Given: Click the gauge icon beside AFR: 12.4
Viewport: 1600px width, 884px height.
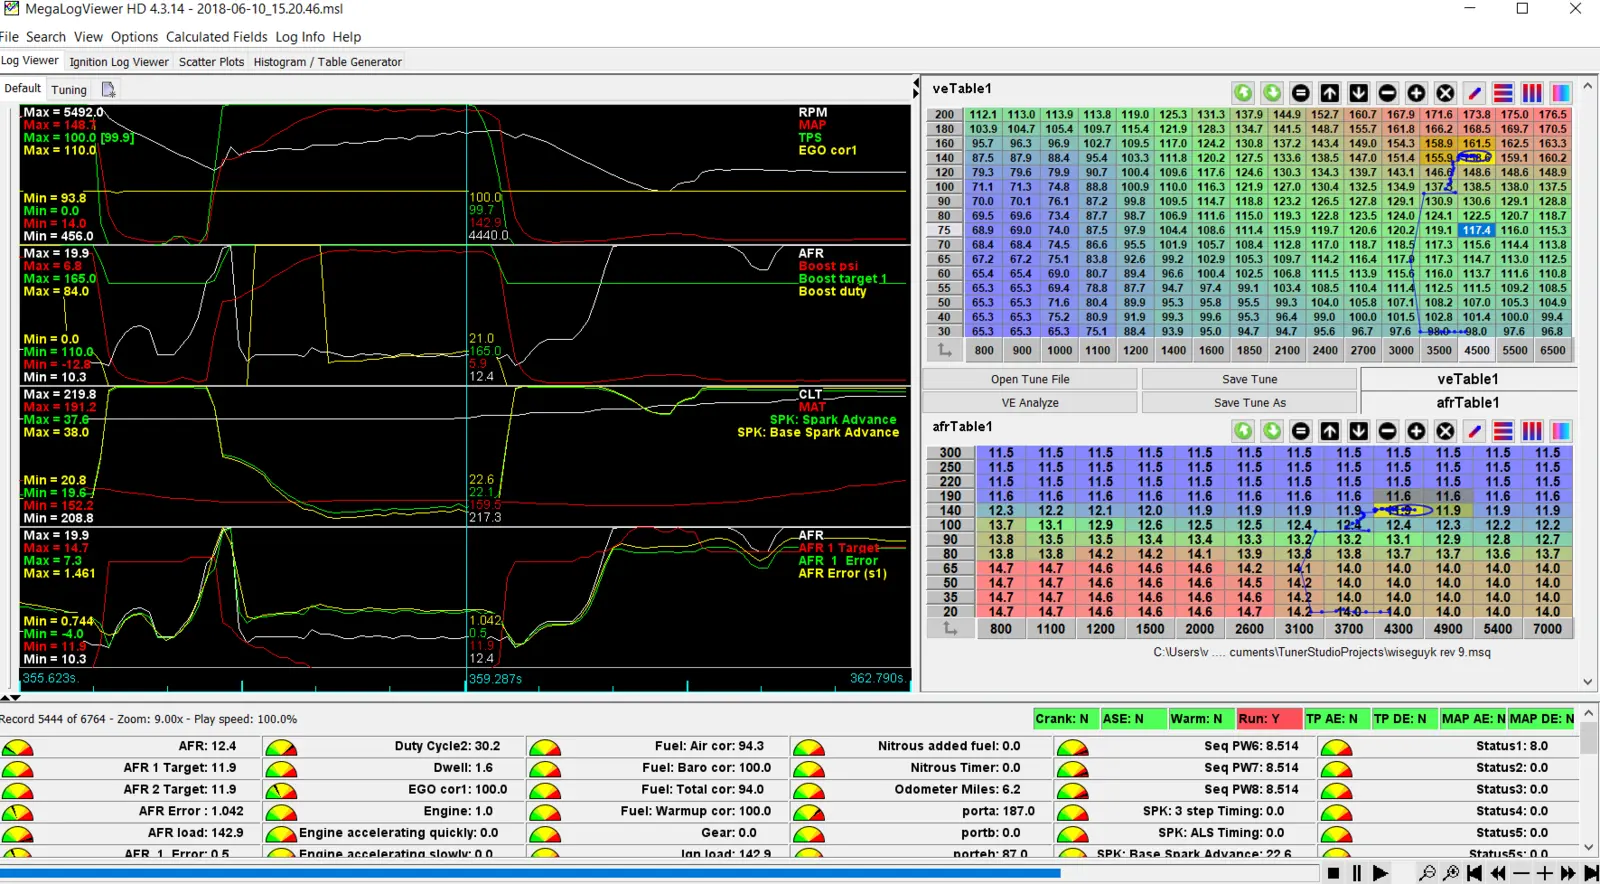Looking at the screenshot, I should click(x=18, y=746).
